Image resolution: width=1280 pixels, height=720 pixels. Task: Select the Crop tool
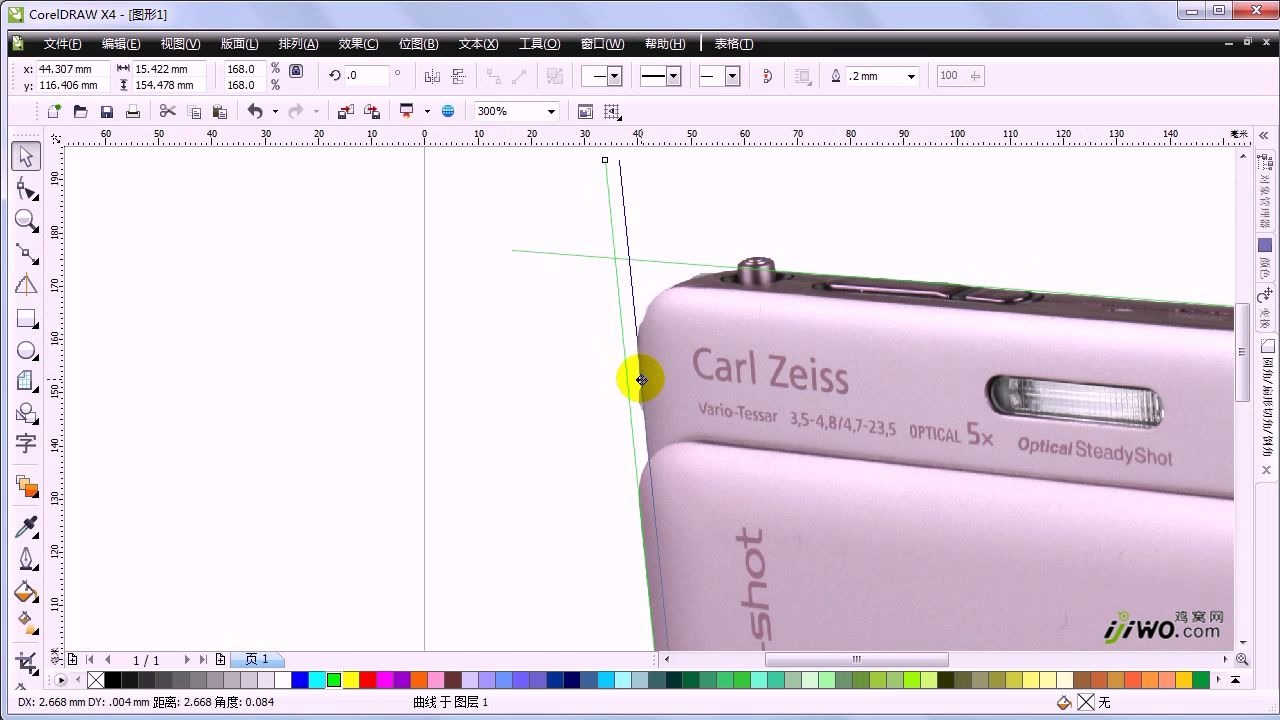pyautogui.click(x=26, y=662)
